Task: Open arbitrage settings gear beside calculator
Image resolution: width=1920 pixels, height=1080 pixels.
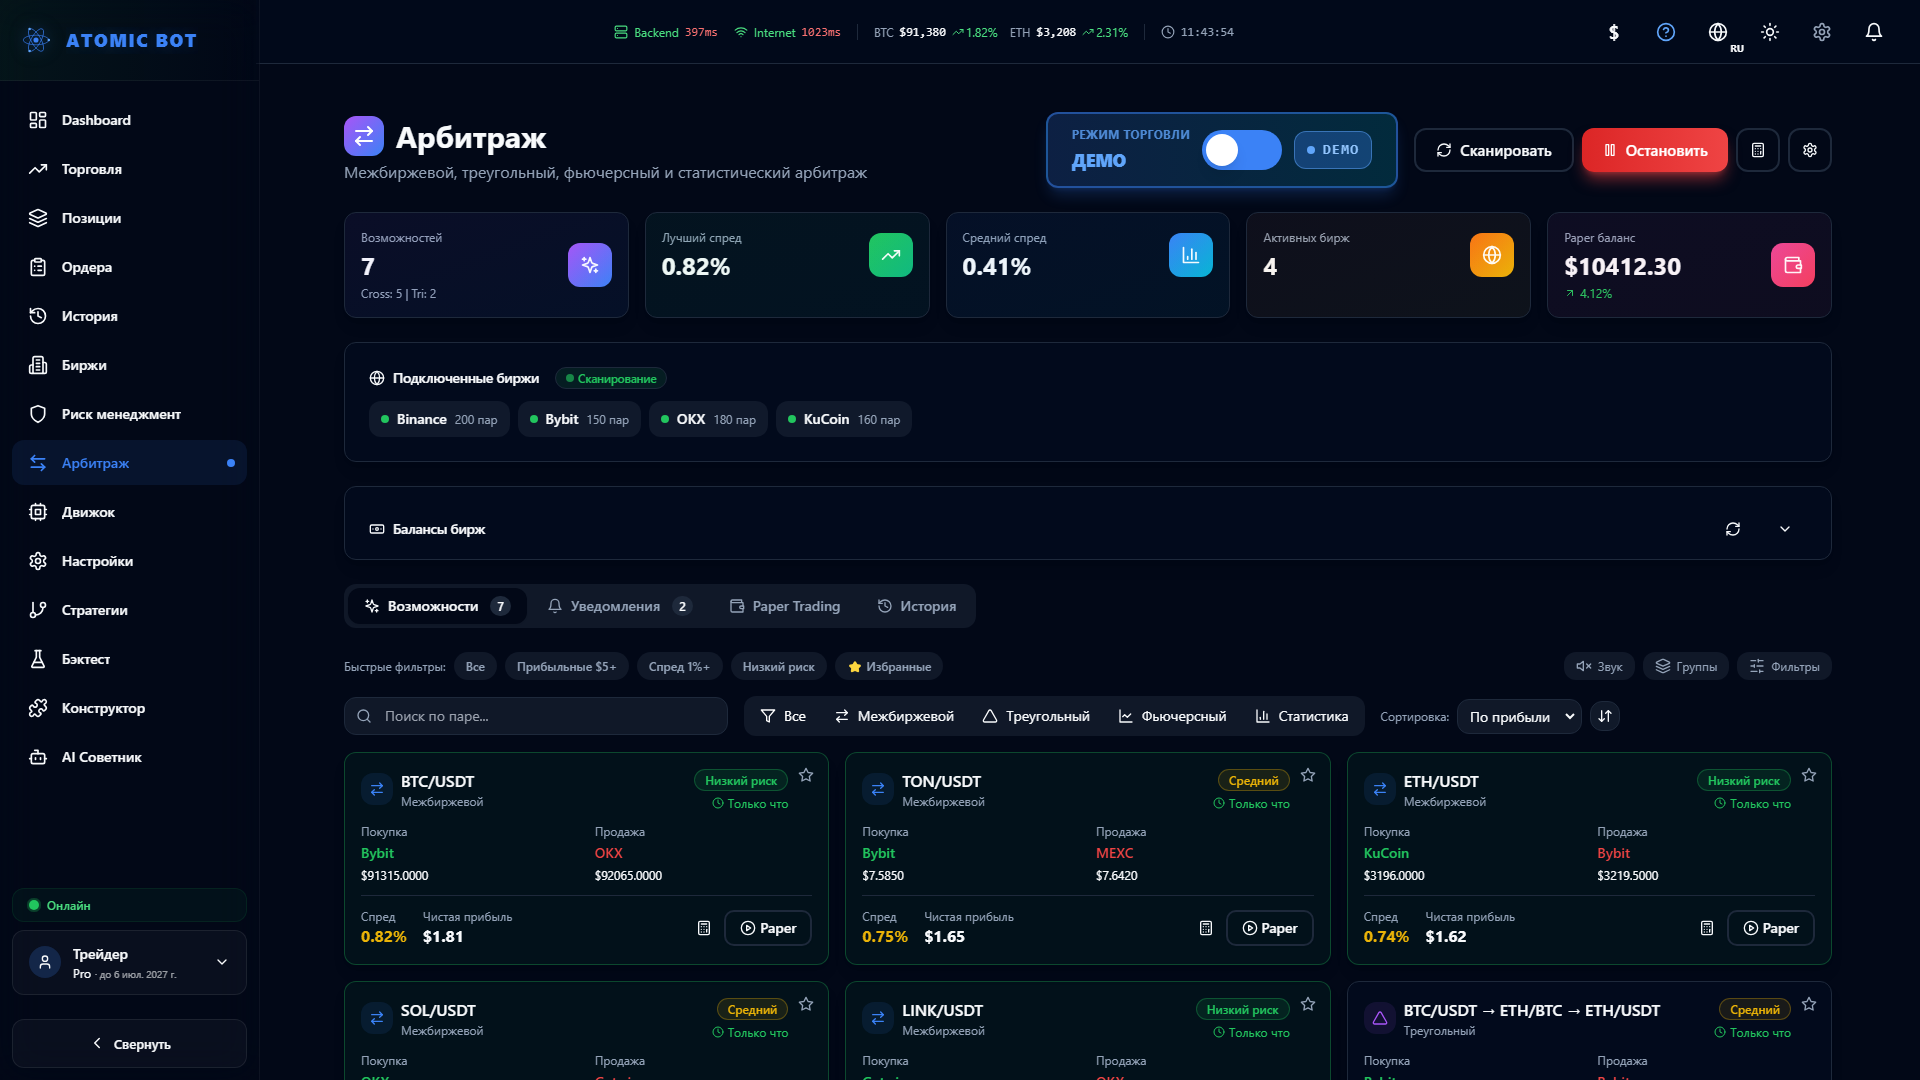Action: (x=1809, y=150)
